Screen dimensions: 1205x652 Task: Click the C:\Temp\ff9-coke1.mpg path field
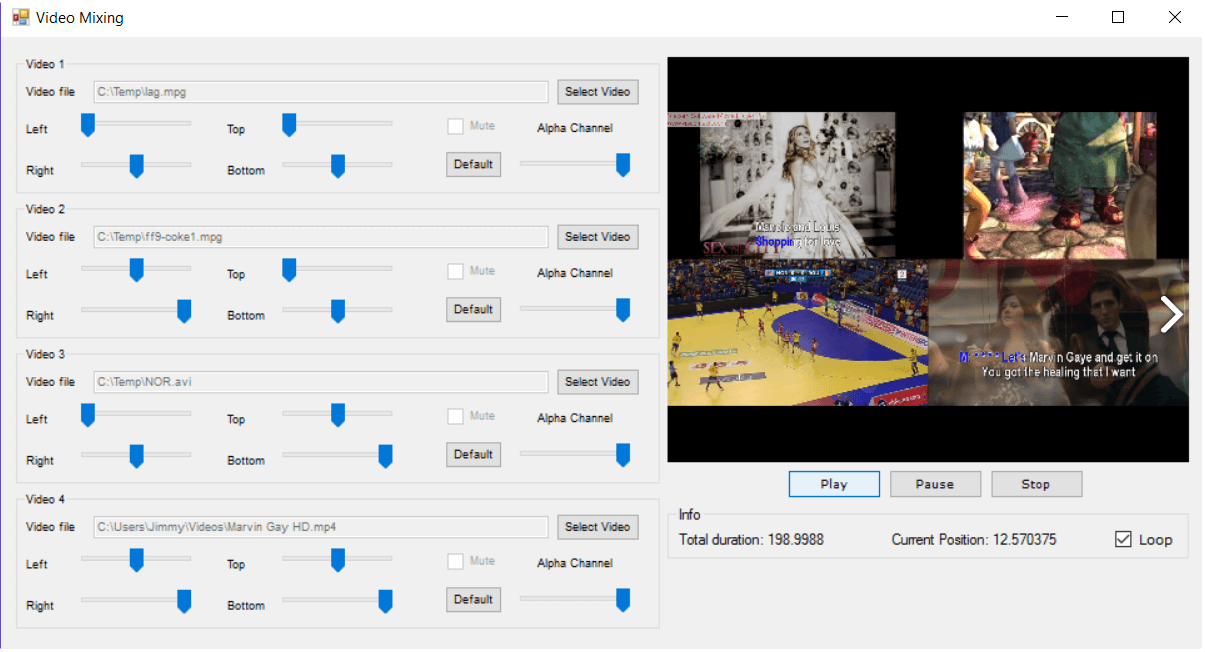point(320,237)
